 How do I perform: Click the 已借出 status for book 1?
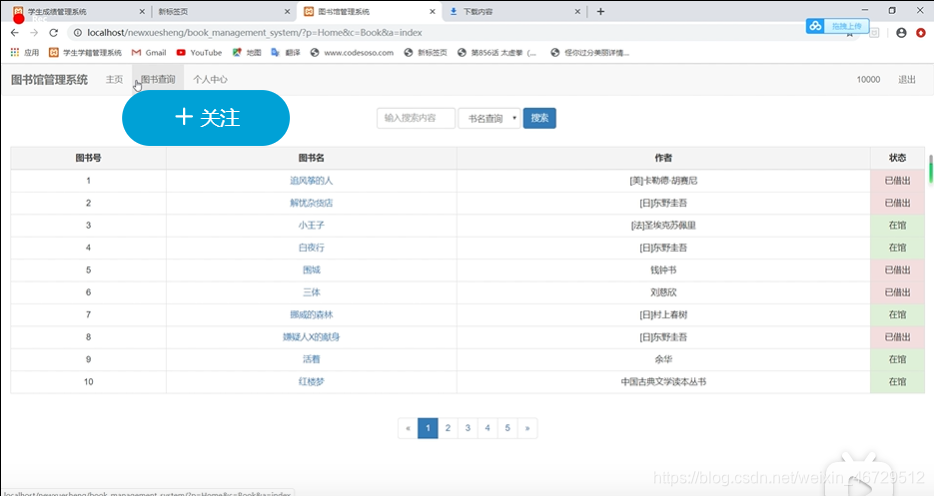pos(897,180)
